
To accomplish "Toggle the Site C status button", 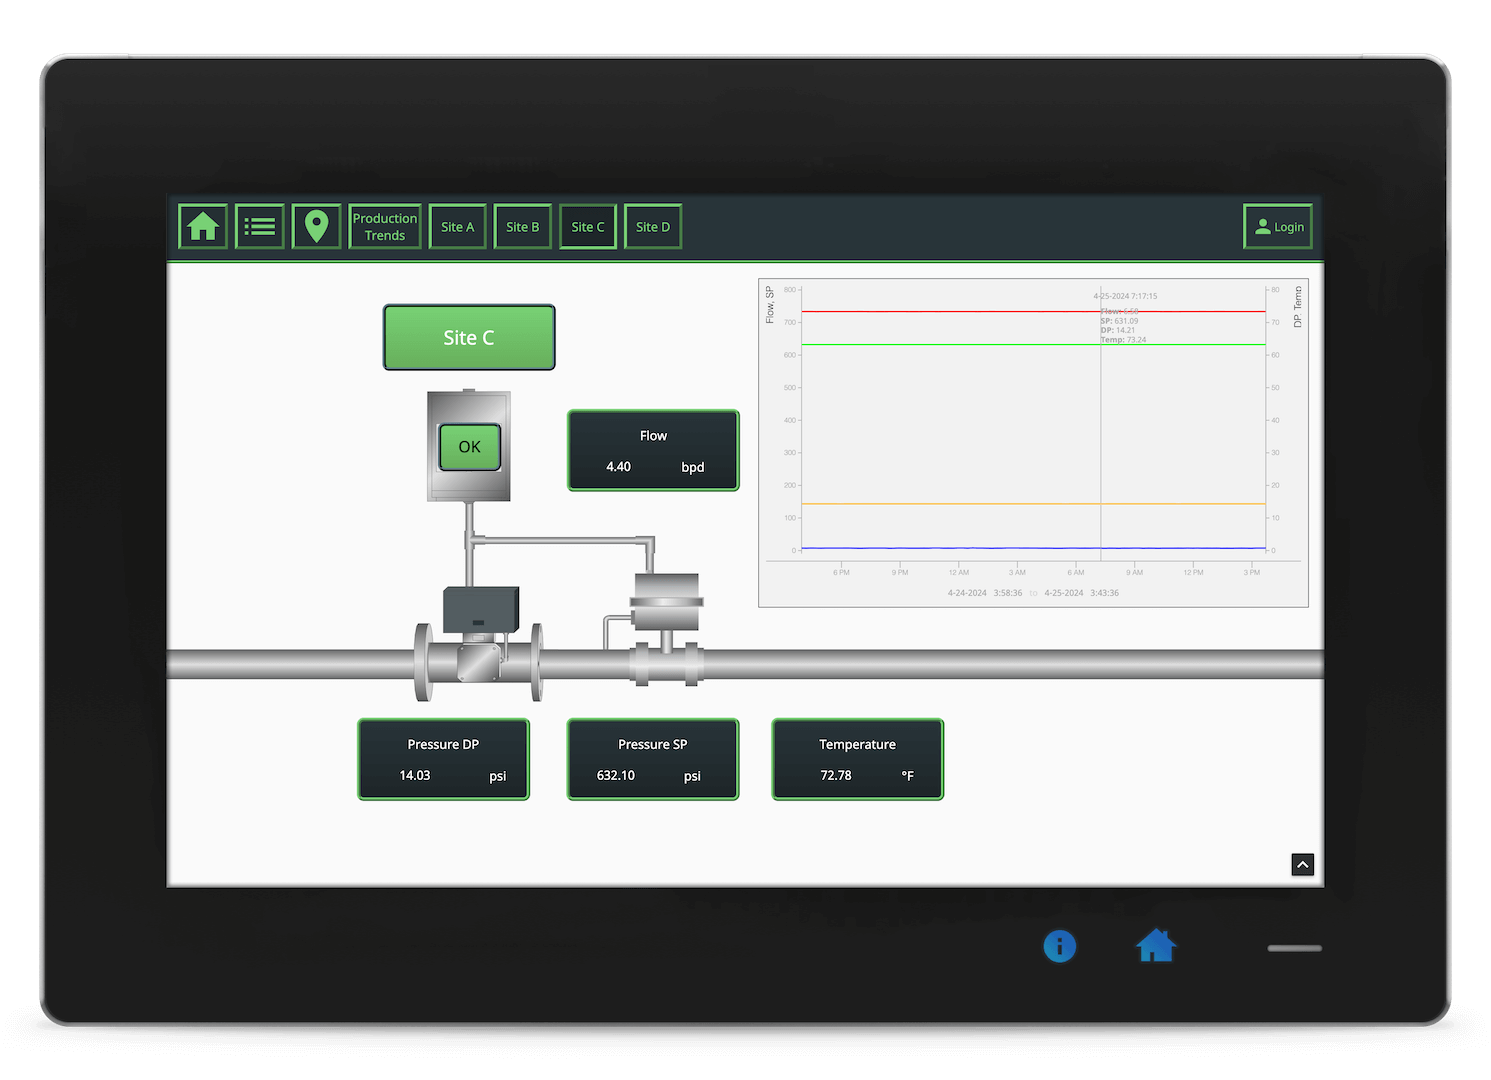I will coord(468,337).
